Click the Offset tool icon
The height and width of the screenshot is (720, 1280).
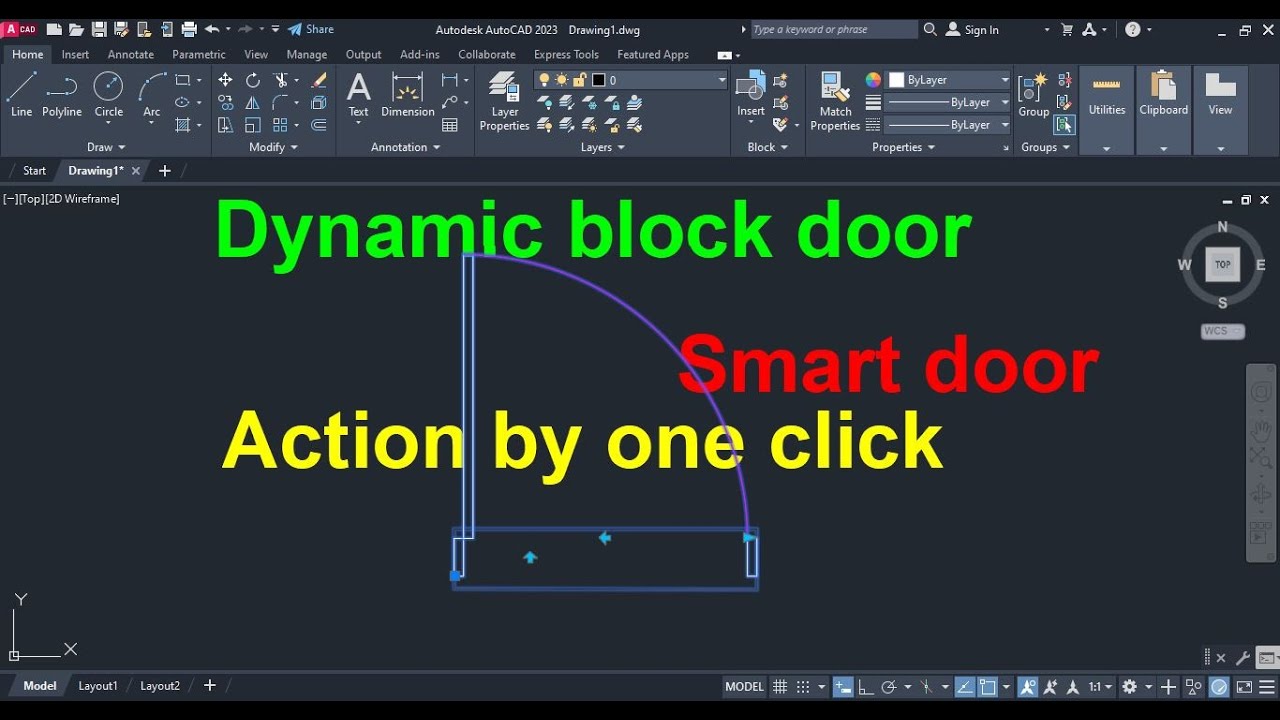tap(319, 125)
